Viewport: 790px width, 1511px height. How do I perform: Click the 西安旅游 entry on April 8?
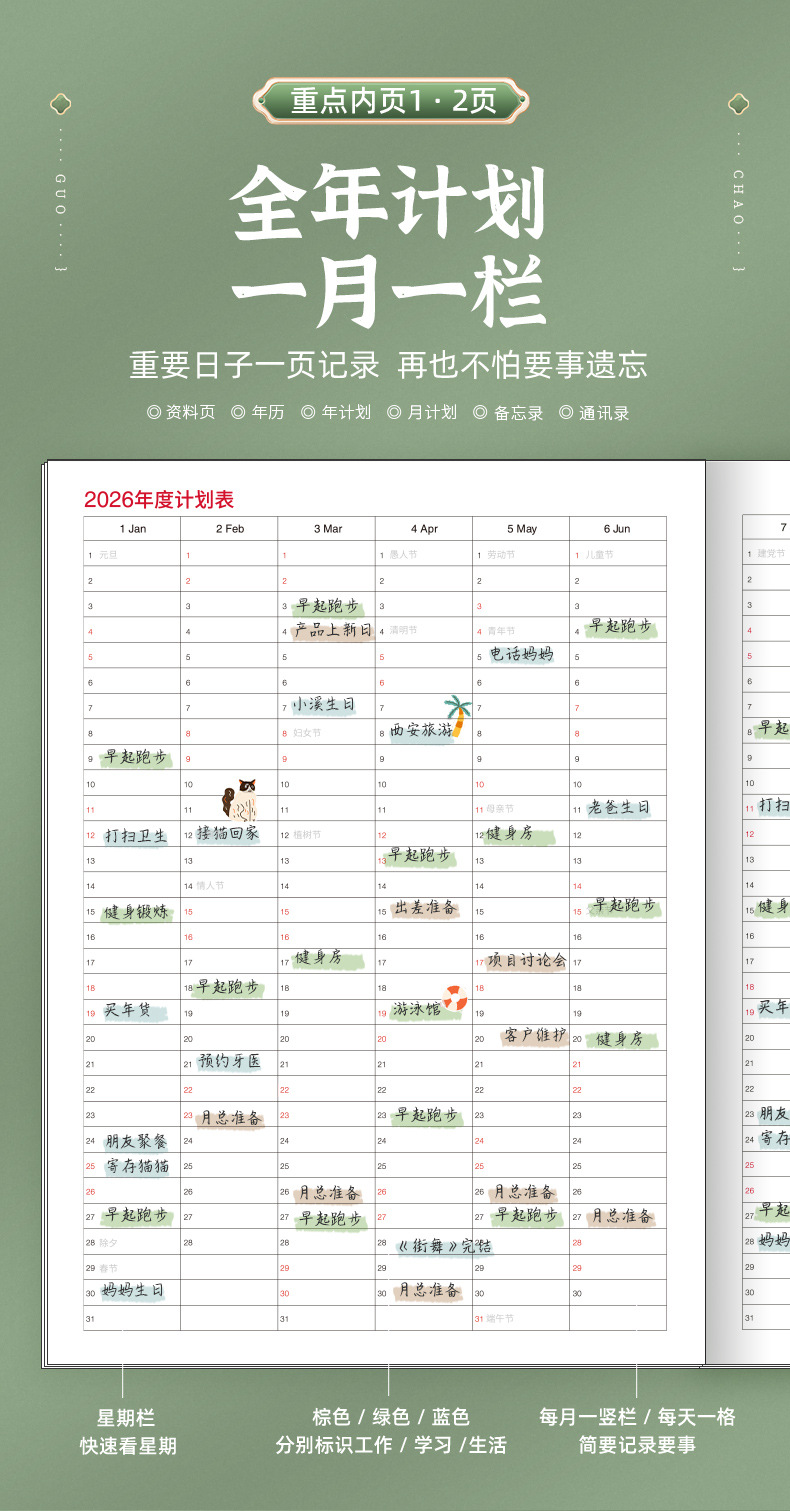(420, 731)
